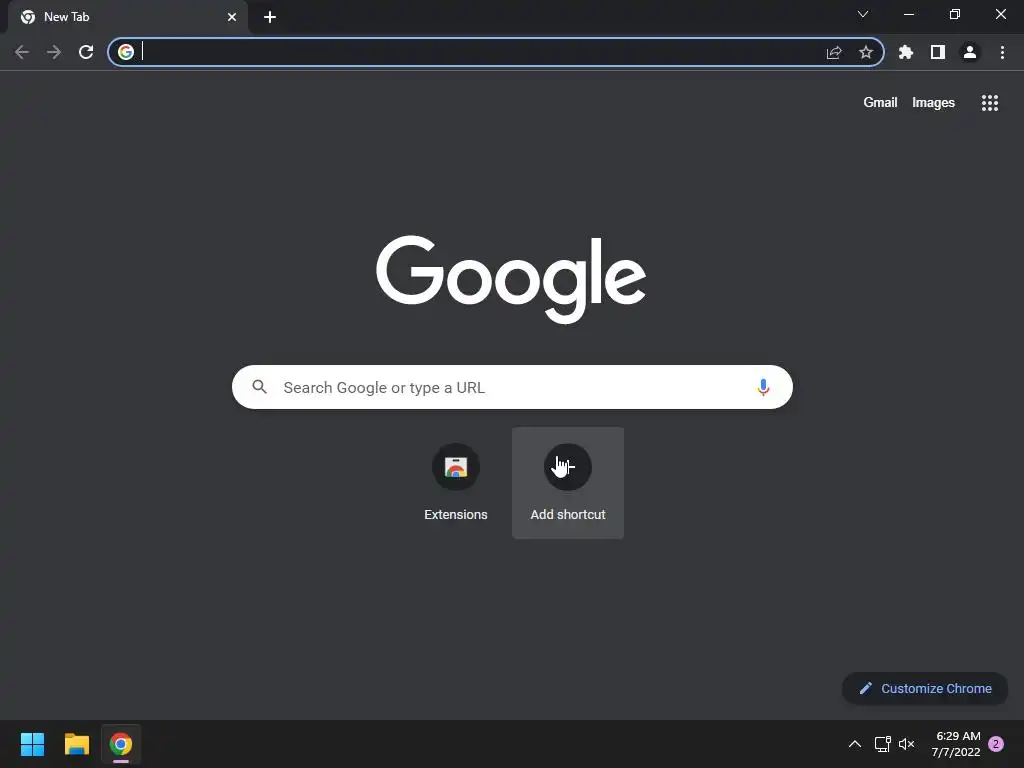Image resolution: width=1024 pixels, height=768 pixels.
Task: Open File Explorer from taskbar
Action: [x=76, y=744]
